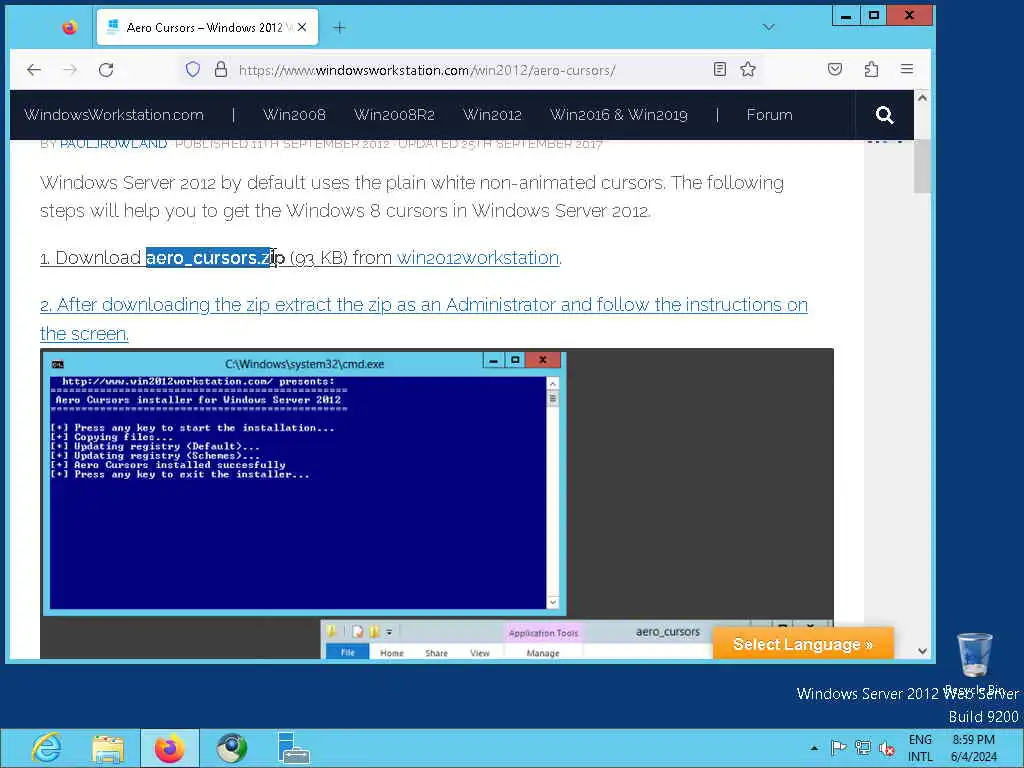Open the Chromium-style browser taskbar icon
Screen dimensions: 1024x768
(x=232, y=748)
